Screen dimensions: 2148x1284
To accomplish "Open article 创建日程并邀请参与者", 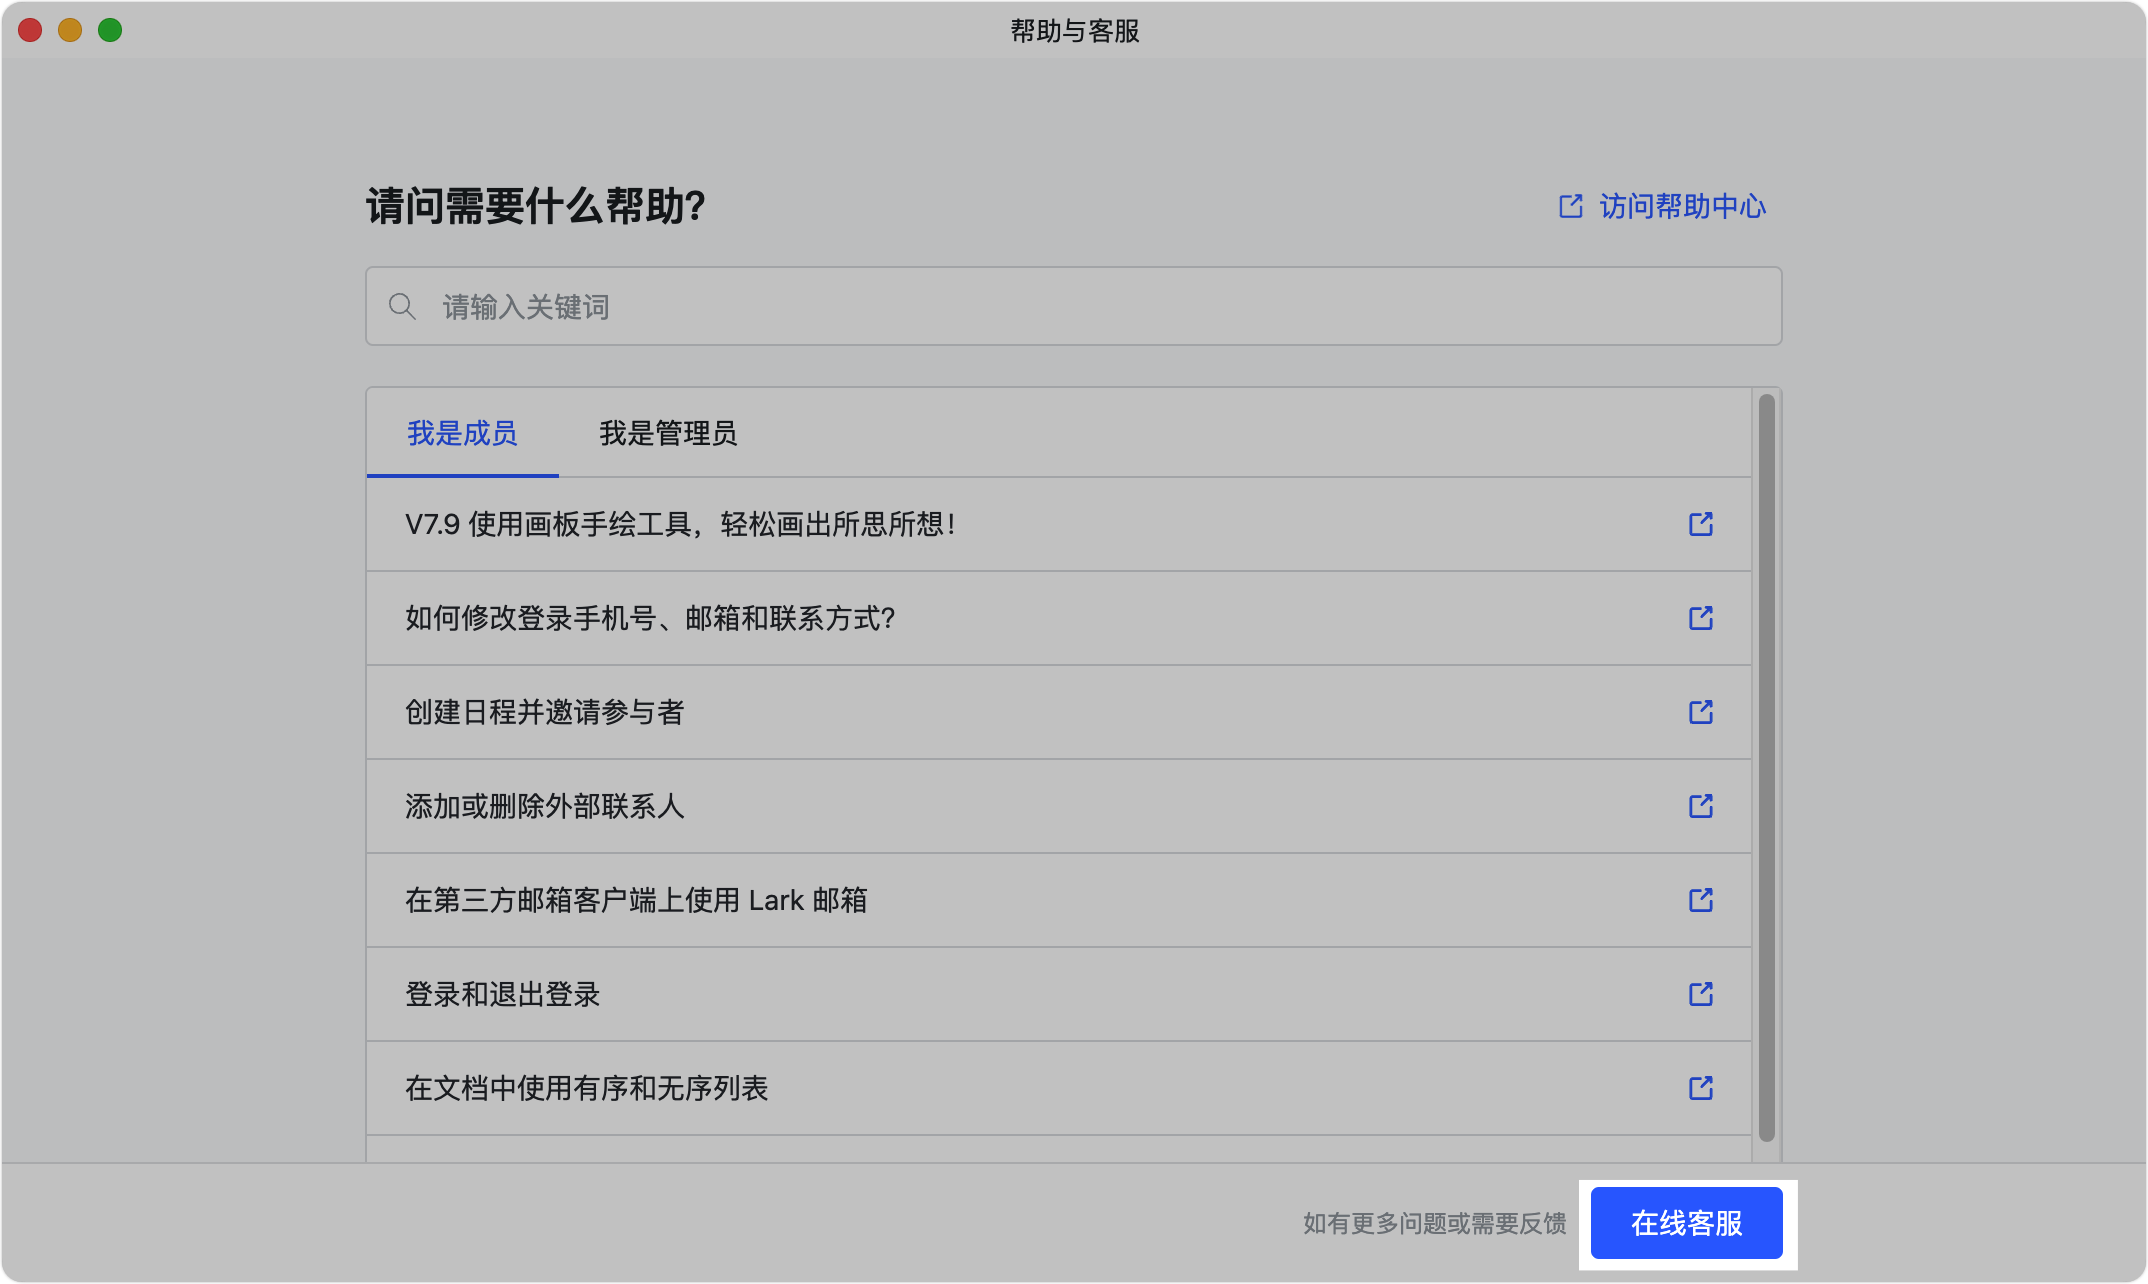I will 545,712.
